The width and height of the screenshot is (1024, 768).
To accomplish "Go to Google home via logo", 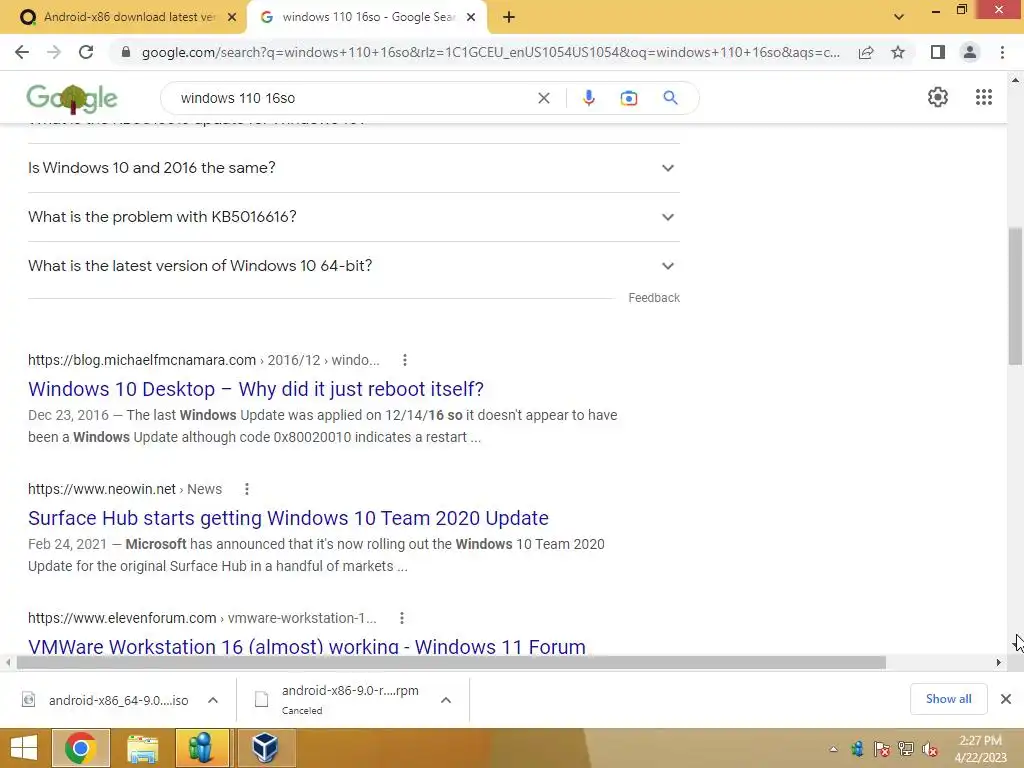I will pyautogui.click(x=72, y=99).
